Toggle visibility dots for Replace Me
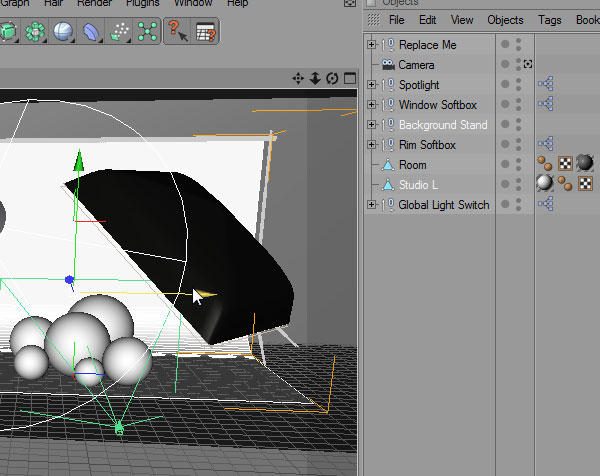The width and height of the screenshot is (600, 476). 518,44
